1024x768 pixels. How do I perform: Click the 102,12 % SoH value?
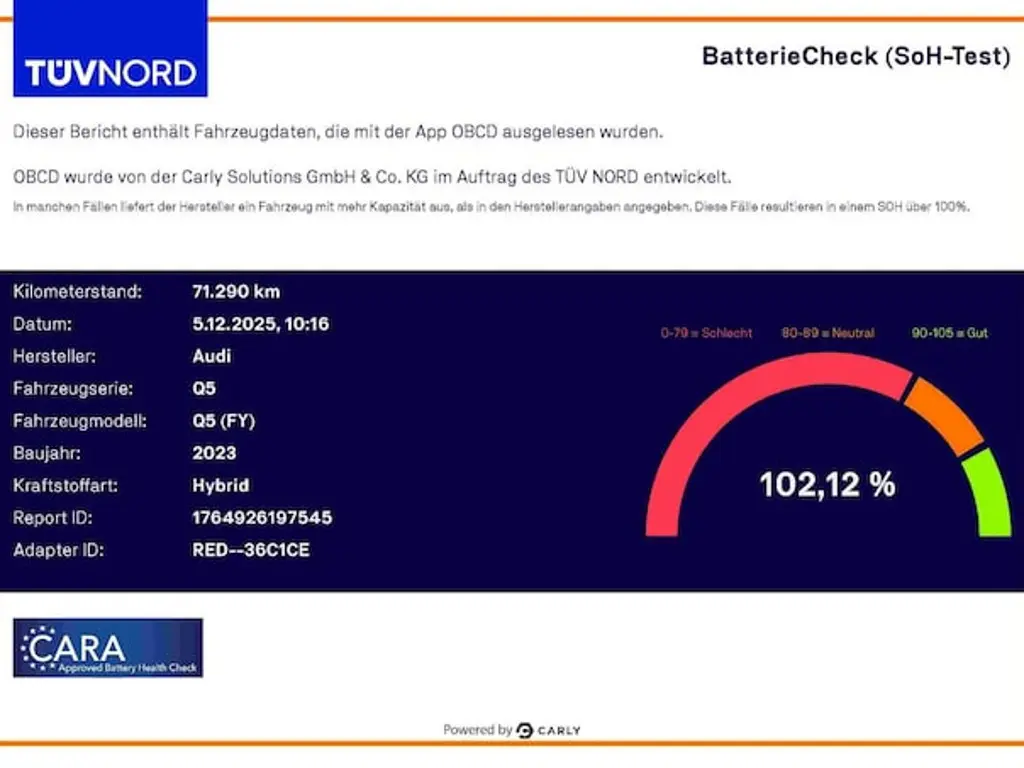(x=827, y=485)
